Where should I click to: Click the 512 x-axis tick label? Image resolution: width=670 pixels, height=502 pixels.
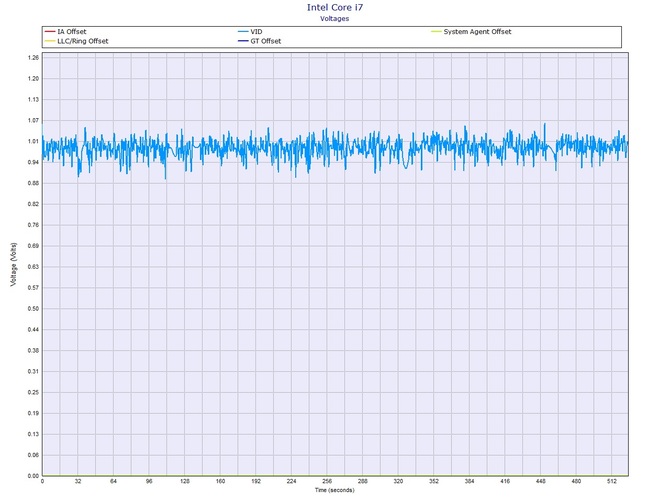612,481
